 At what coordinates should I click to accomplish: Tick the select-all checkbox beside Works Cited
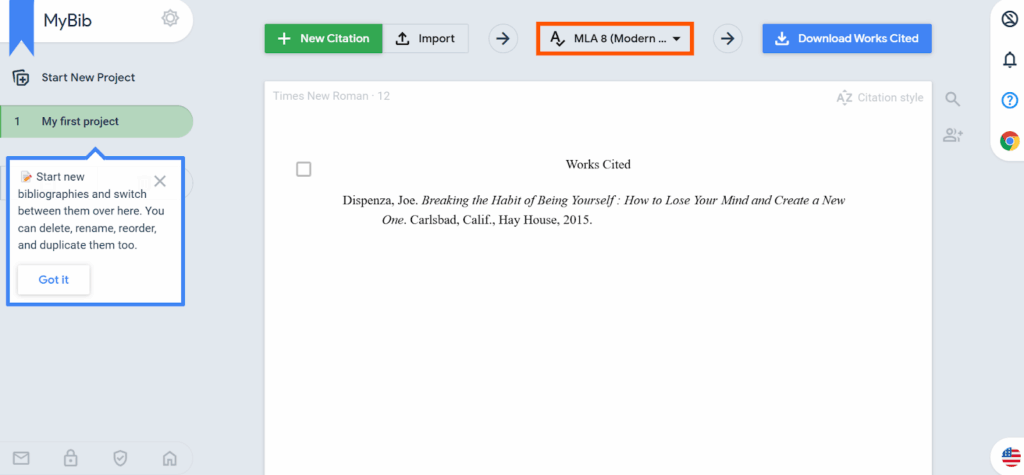click(304, 169)
